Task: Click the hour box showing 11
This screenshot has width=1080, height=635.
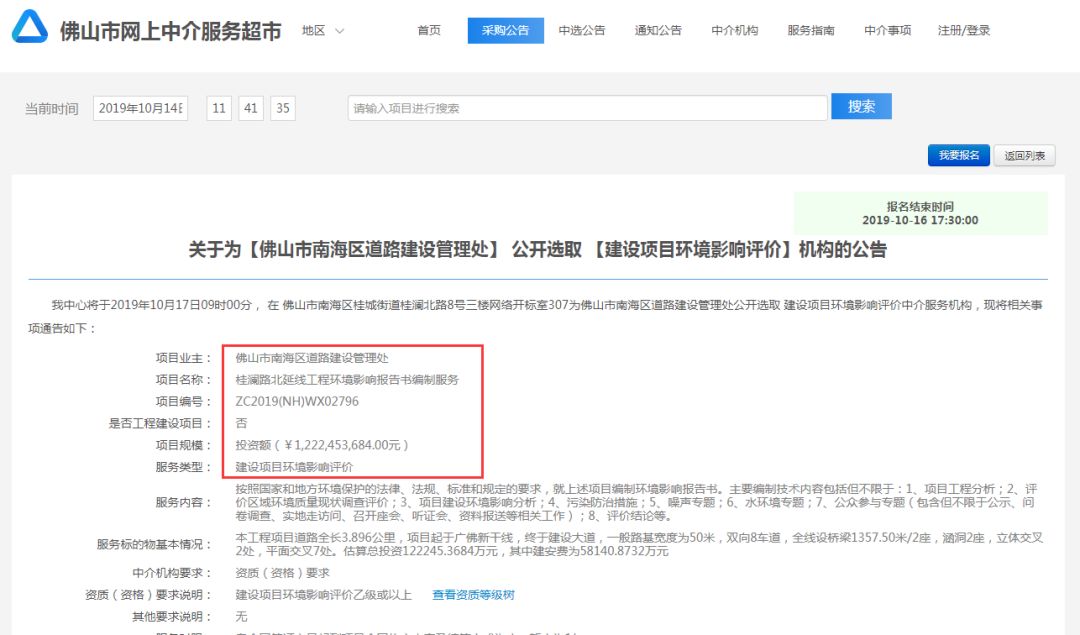Action: pyautogui.click(x=219, y=108)
